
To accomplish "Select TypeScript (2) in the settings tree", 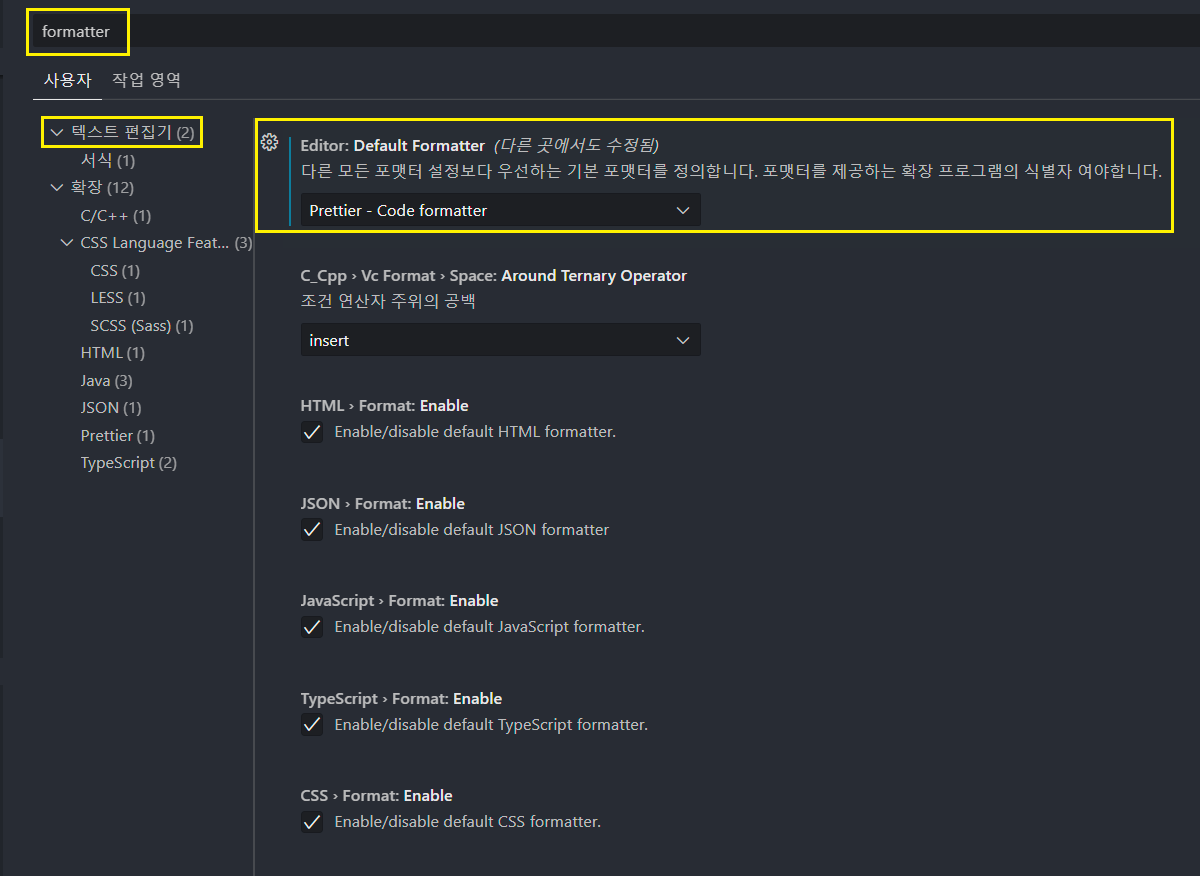I will (x=129, y=463).
